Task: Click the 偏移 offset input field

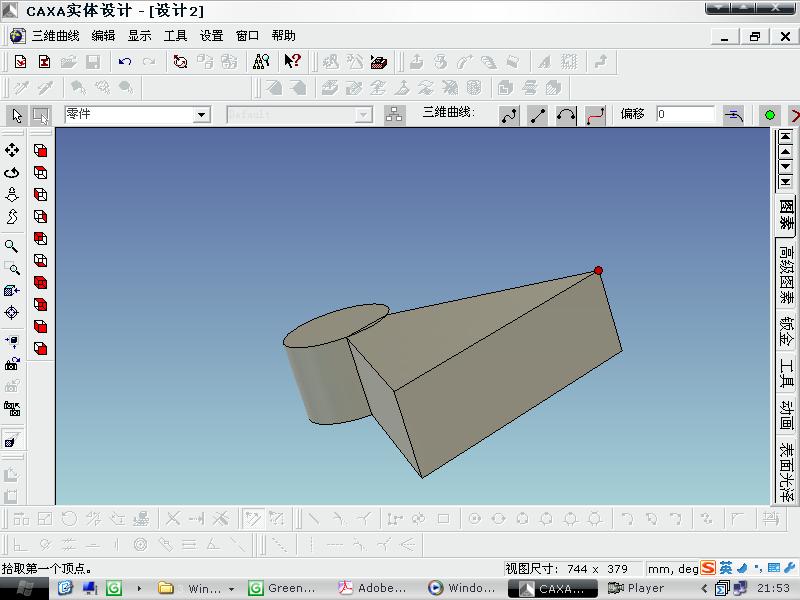Action: coord(685,115)
